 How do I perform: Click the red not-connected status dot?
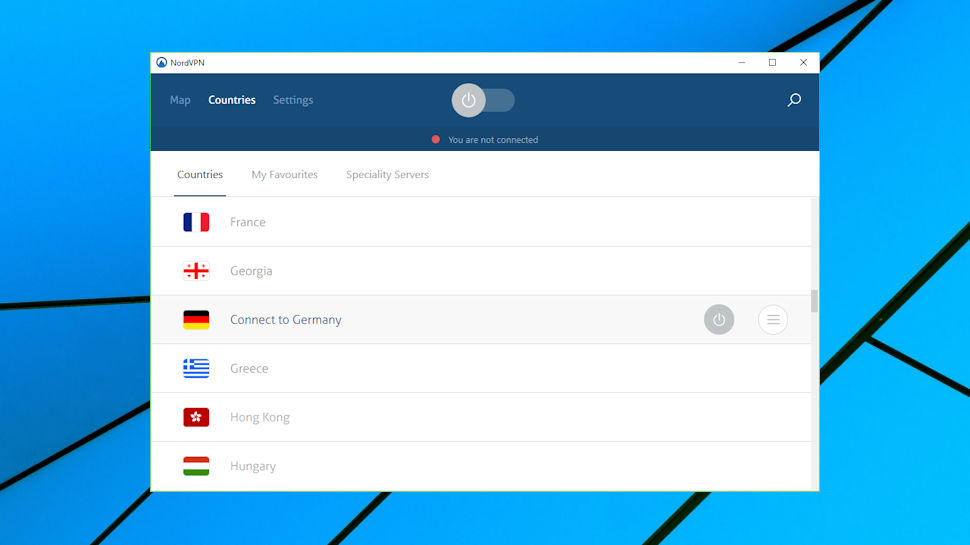pyautogui.click(x=436, y=140)
